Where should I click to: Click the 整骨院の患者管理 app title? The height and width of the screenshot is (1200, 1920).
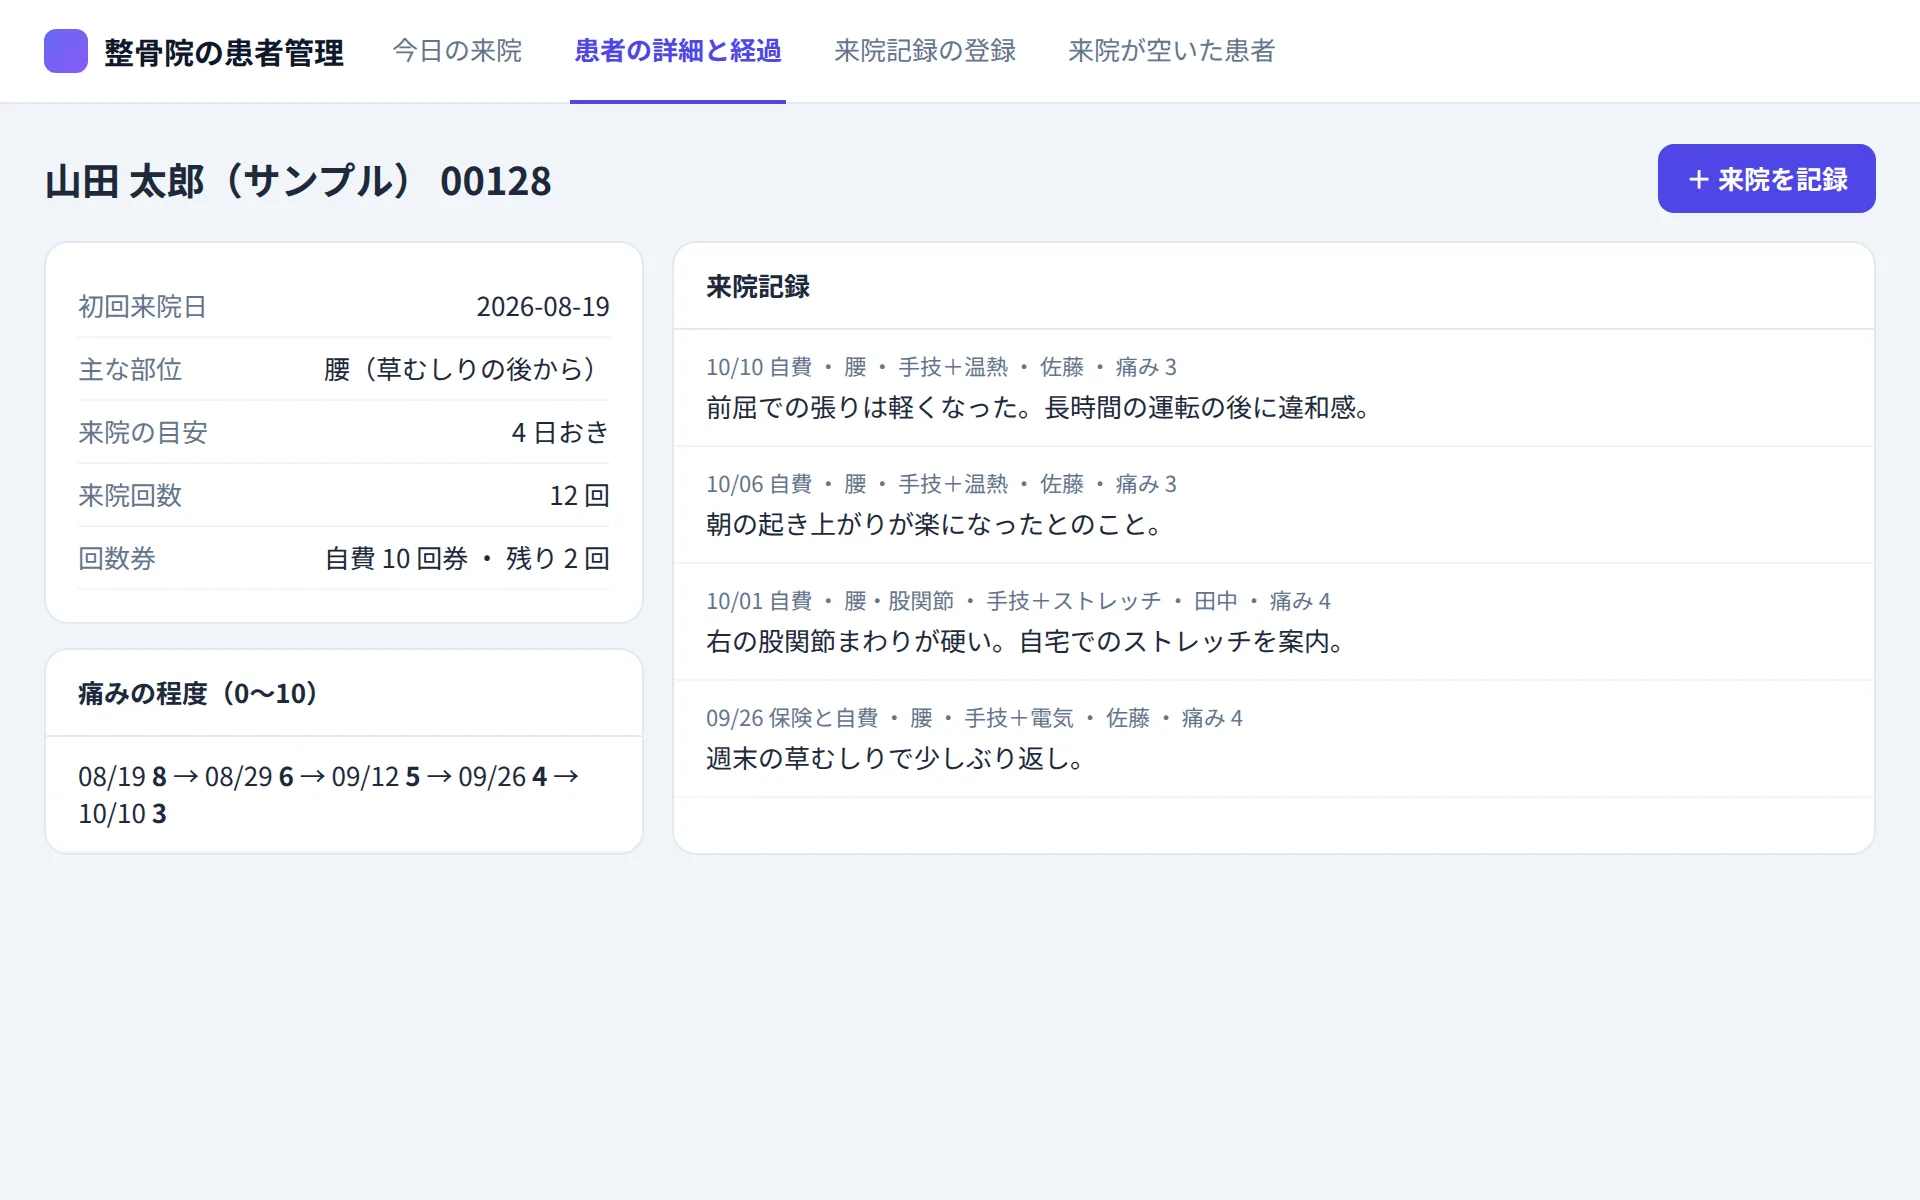point(224,52)
